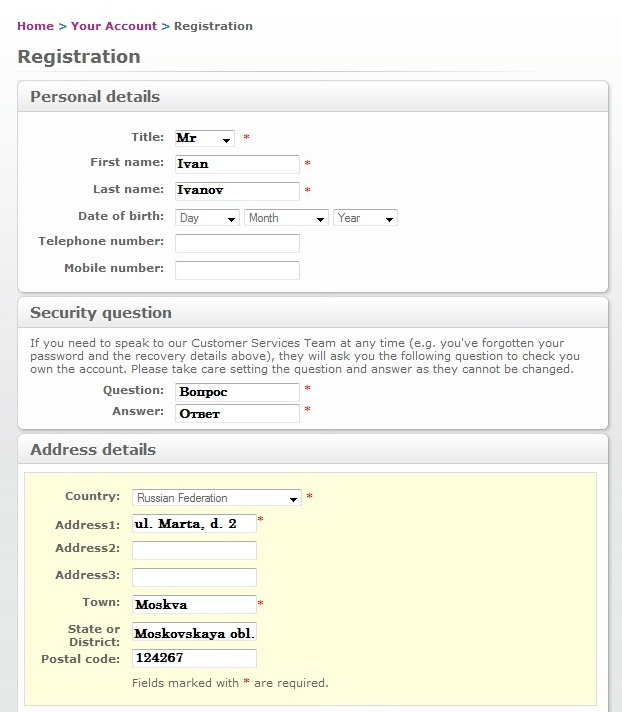Expand the Day of birth dropdown
The image size is (622, 712).
tap(207, 218)
